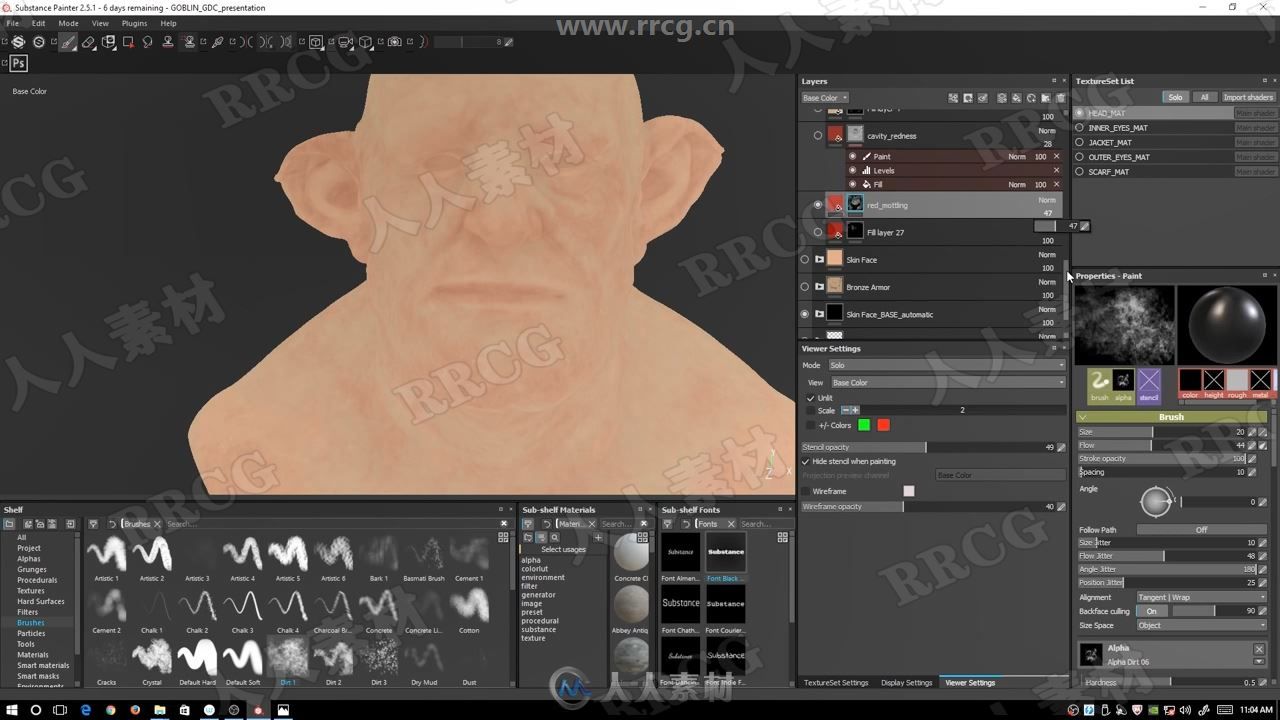
Task: Adjust the Stencil opacity slider
Action: click(926, 447)
